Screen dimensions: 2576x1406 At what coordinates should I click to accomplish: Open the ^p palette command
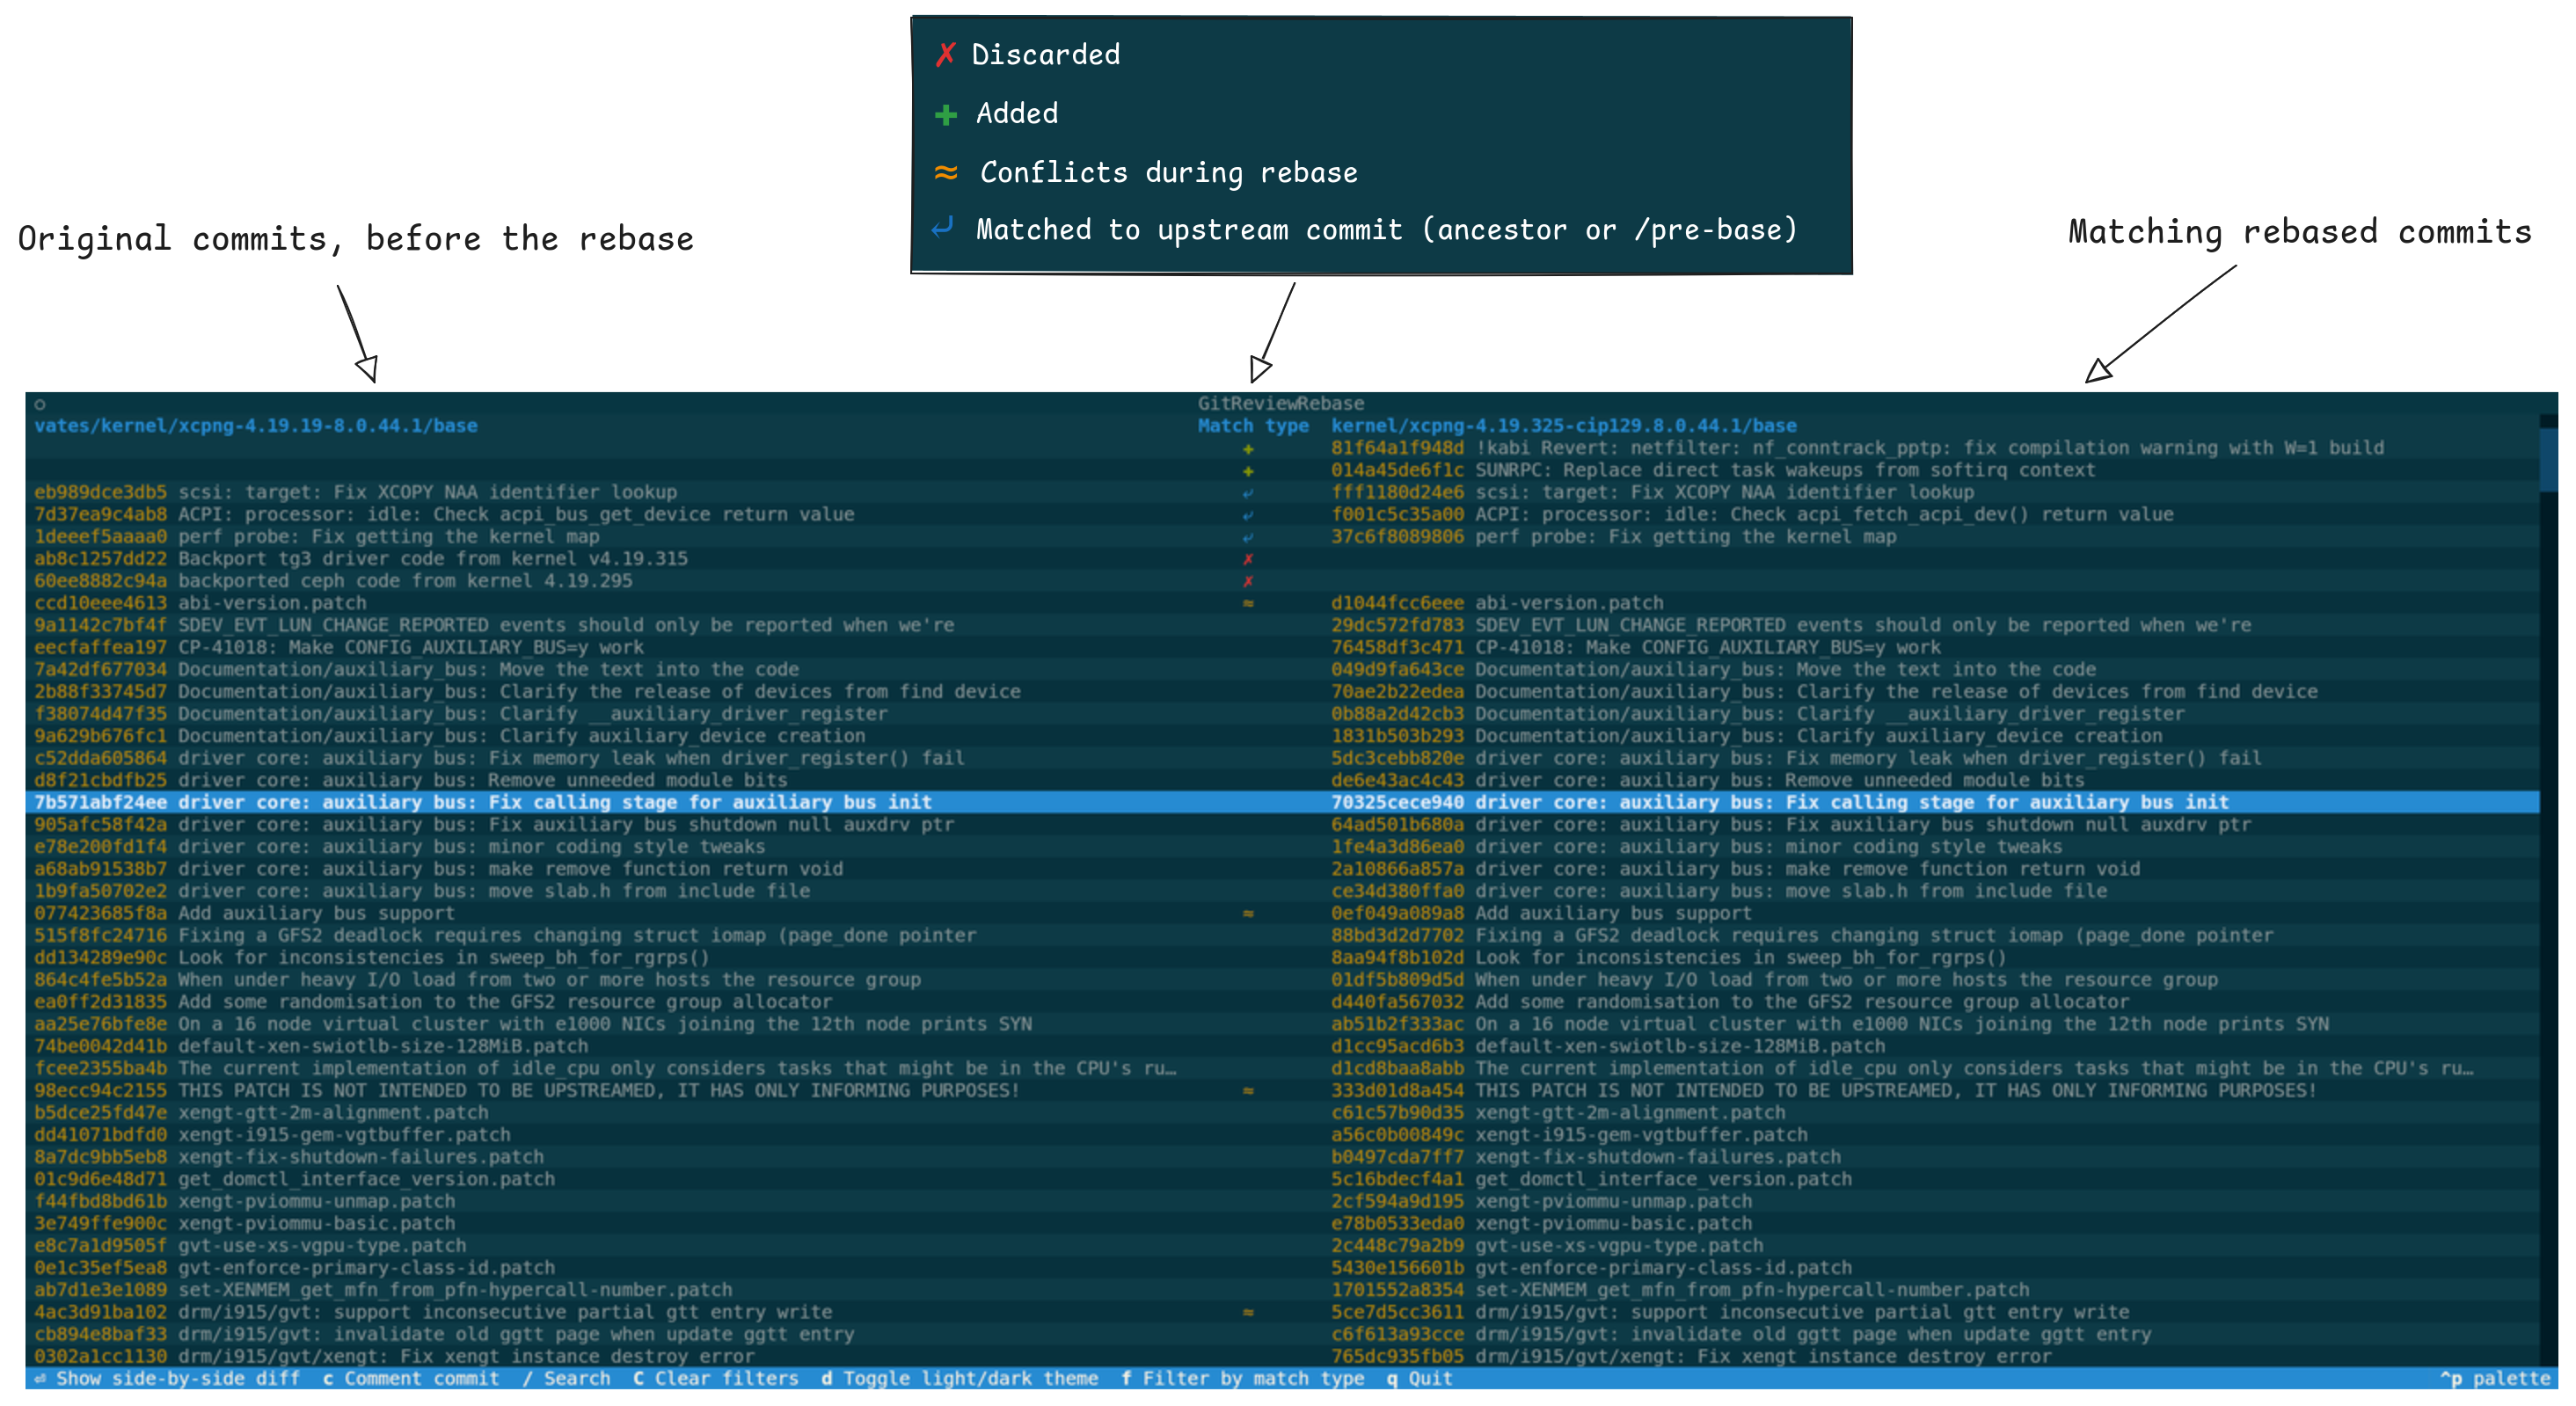coord(2495,1378)
